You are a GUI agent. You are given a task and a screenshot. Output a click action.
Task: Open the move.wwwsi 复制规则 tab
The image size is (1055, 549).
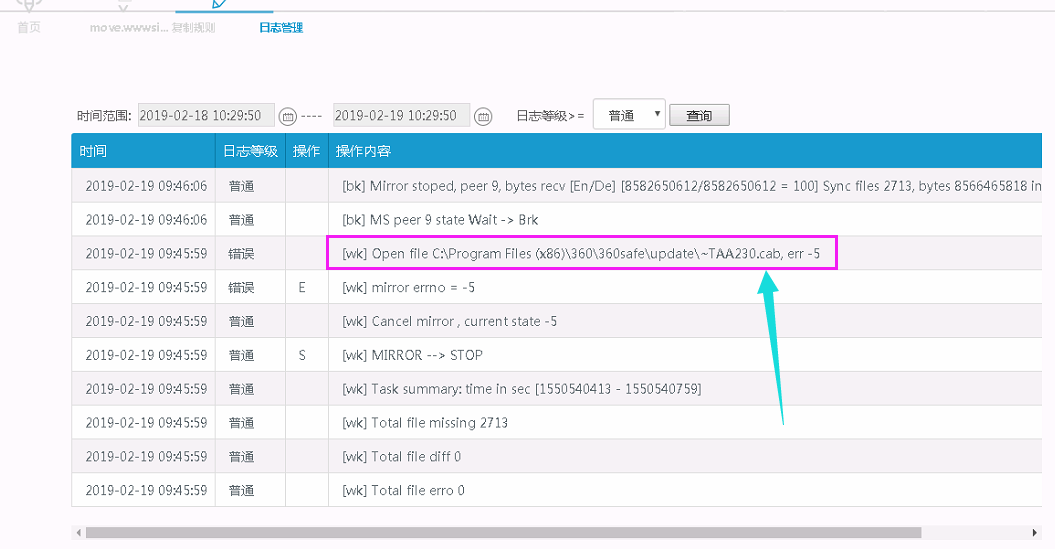(152, 28)
